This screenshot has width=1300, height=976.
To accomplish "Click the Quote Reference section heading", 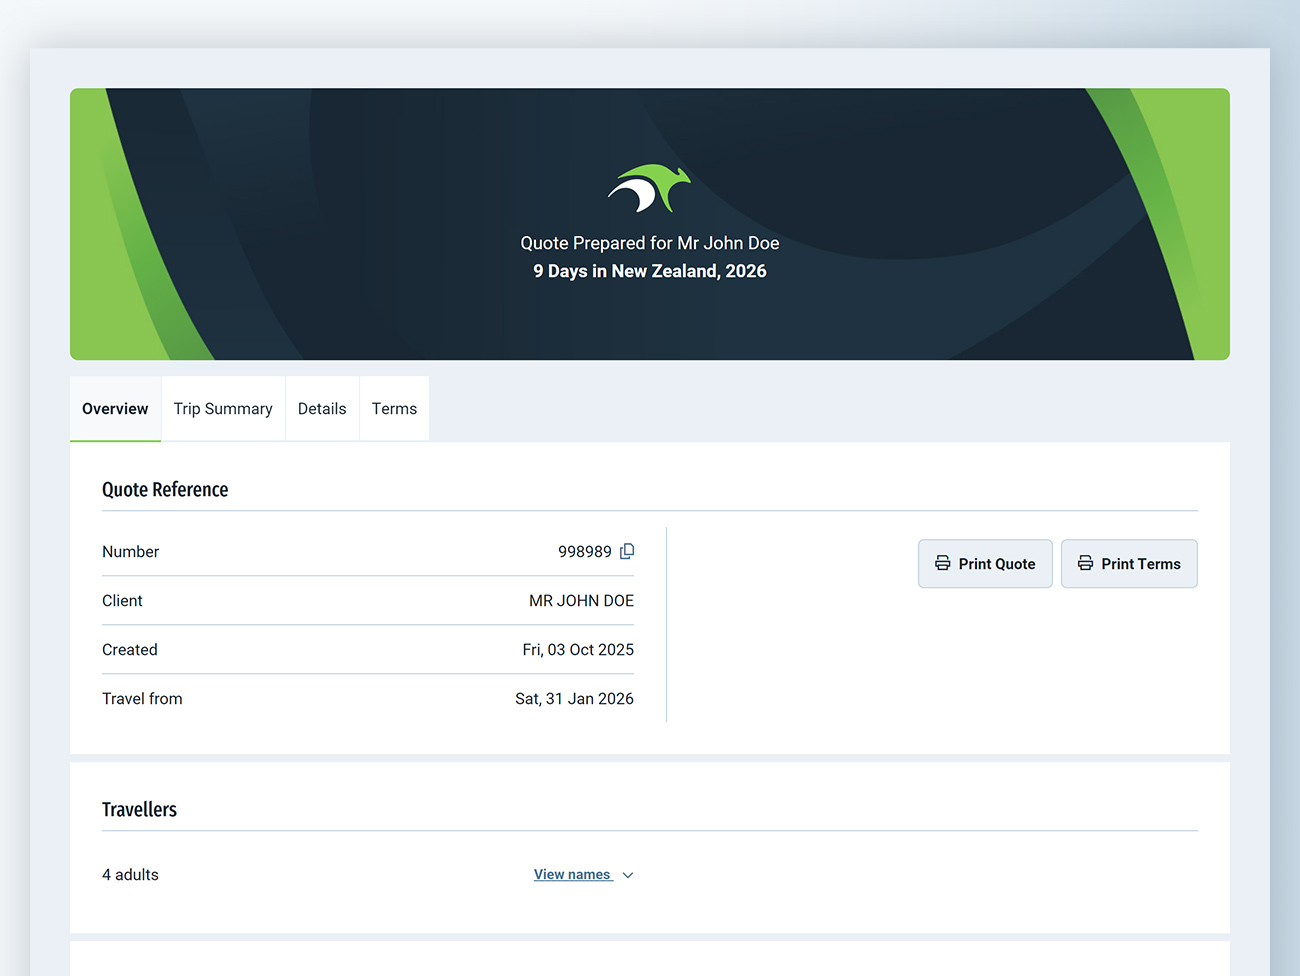I will (x=165, y=490).
